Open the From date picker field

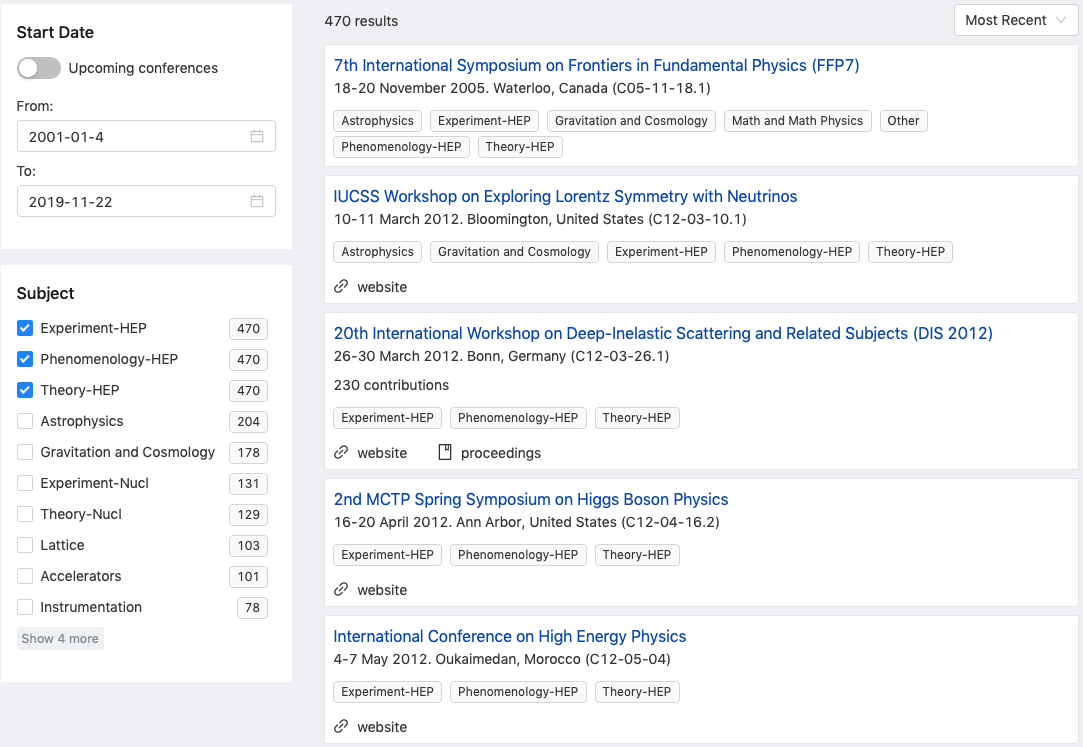136,136
